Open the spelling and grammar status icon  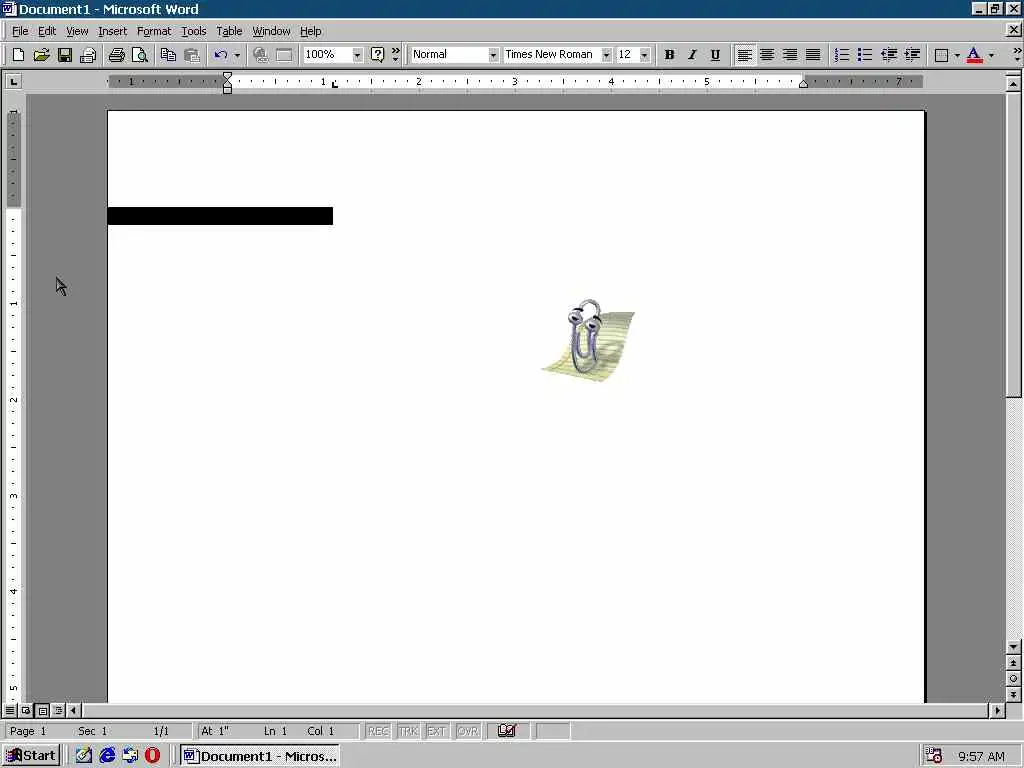click(x=507, y=731)
